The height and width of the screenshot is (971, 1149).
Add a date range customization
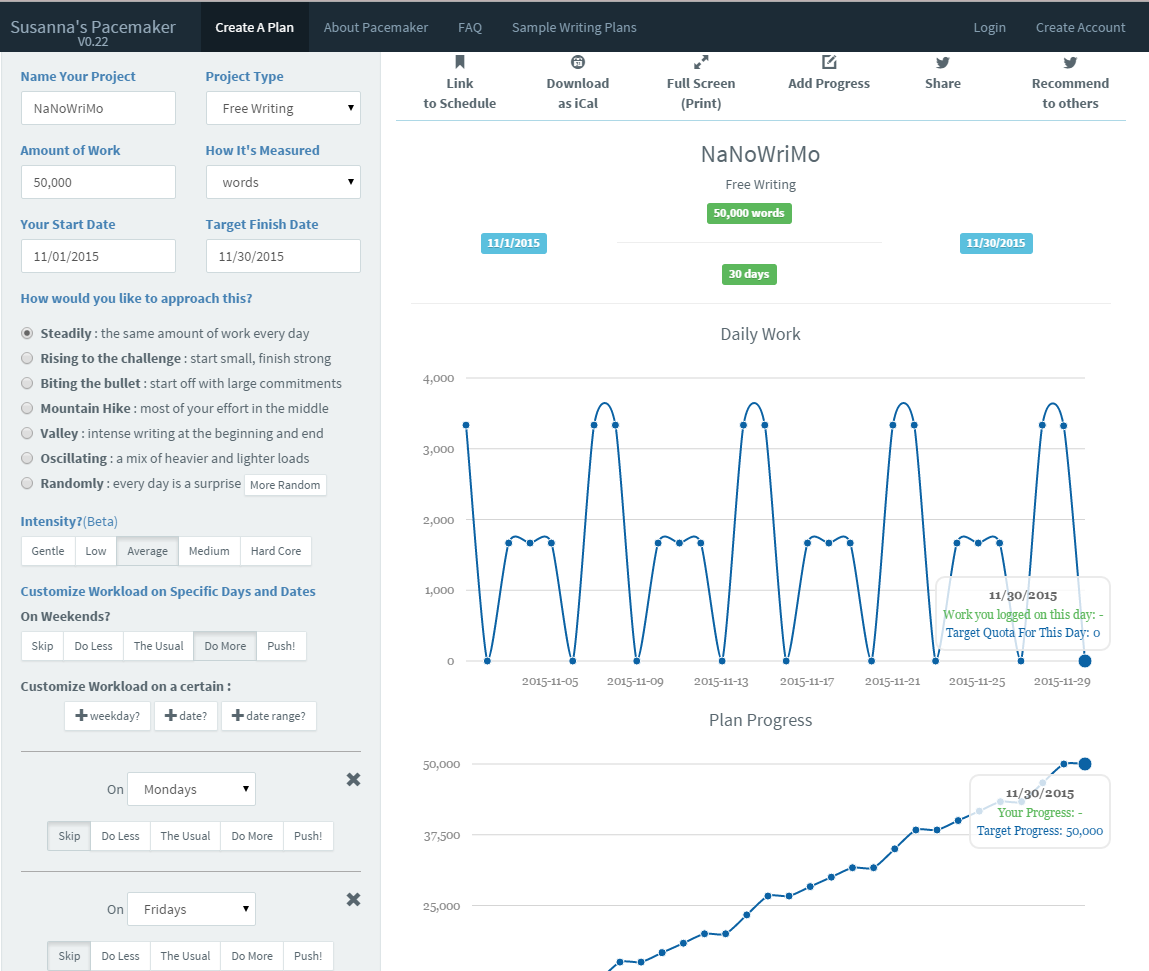[269, 716]
